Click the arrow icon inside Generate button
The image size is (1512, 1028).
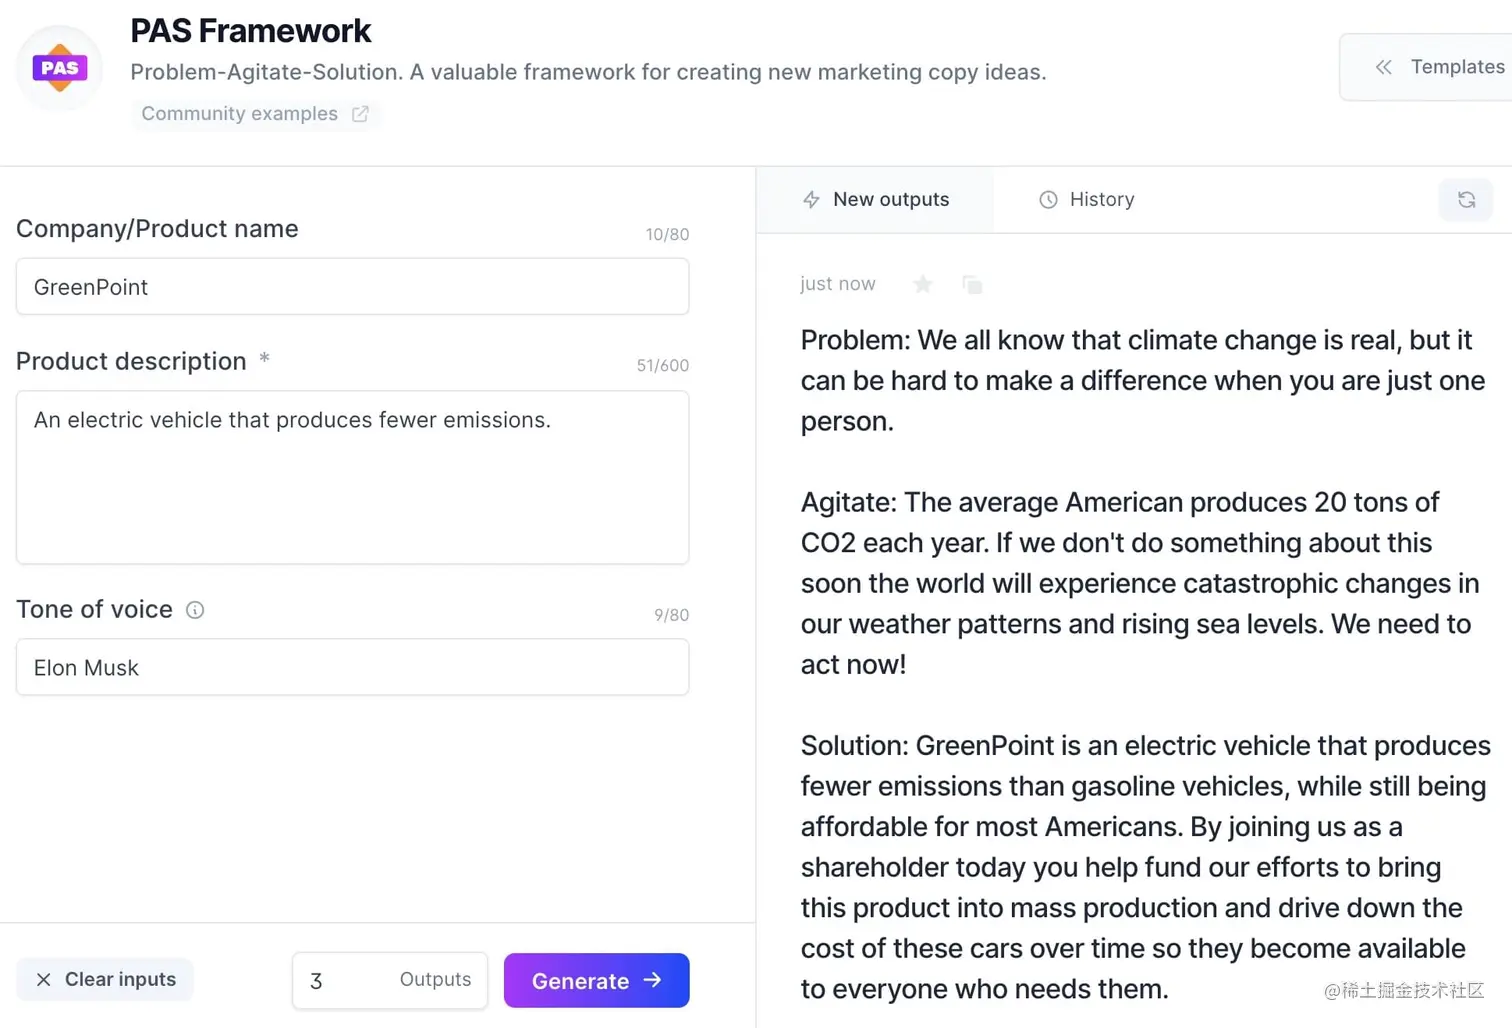pyautogui.click(x=652, y=980)
